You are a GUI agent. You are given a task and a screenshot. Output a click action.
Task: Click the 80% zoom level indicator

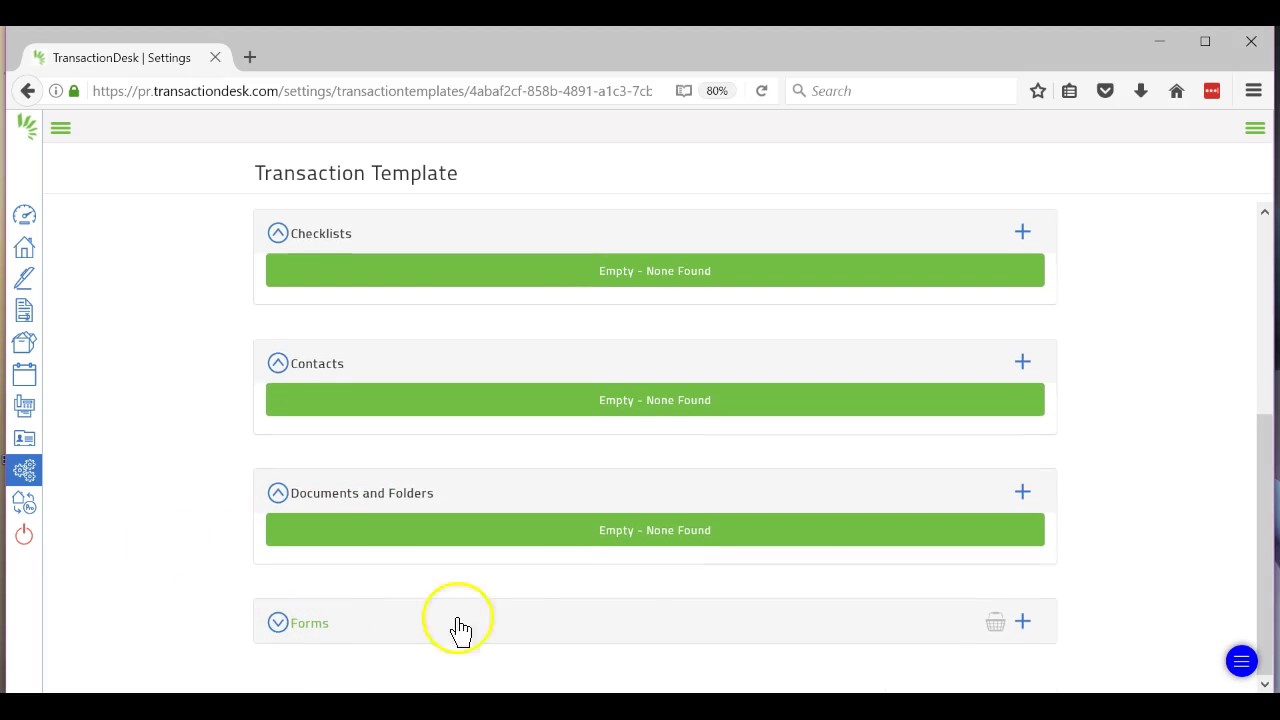(x=717, y=91)
